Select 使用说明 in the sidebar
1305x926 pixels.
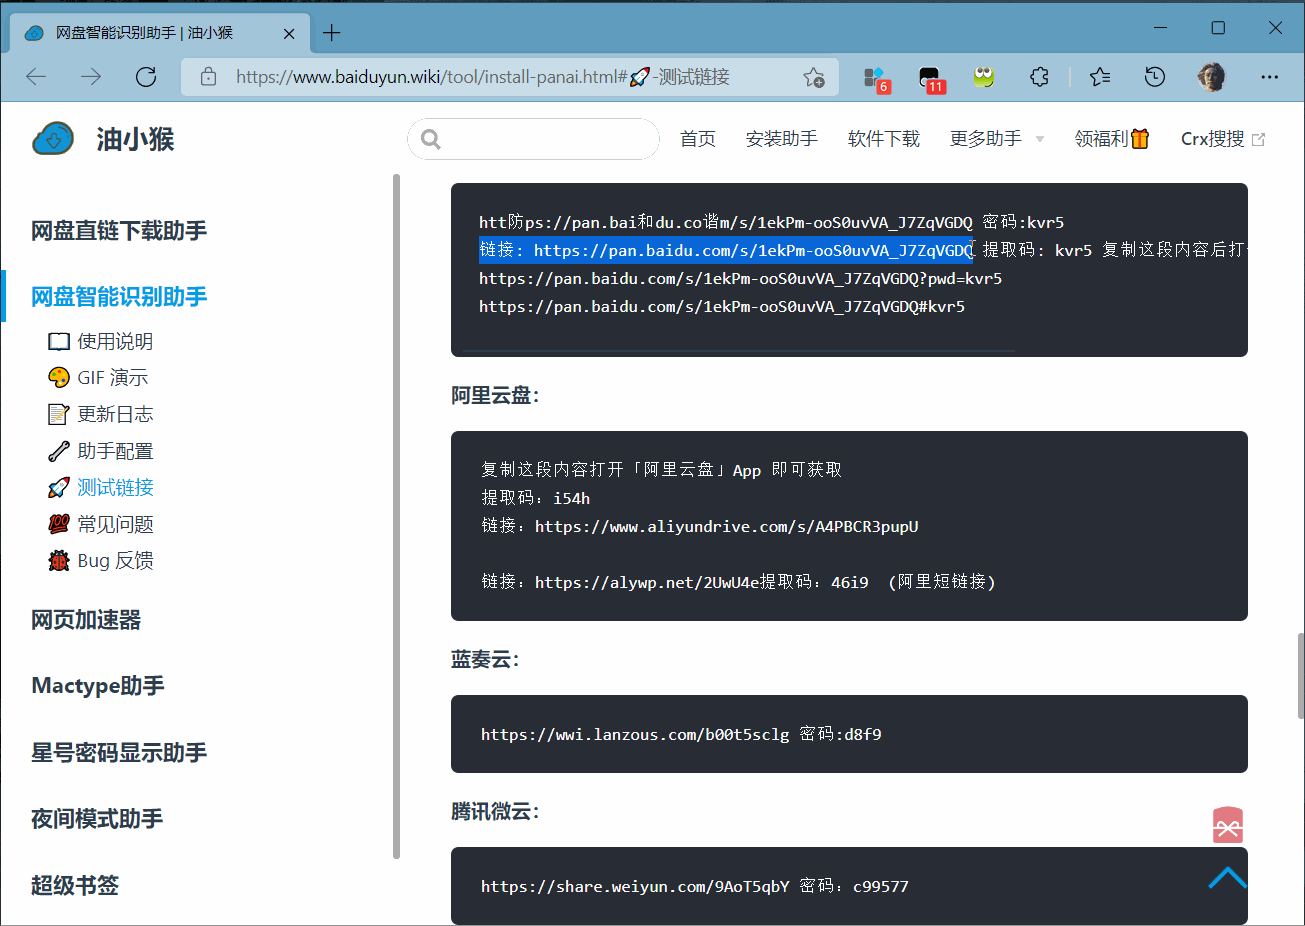115,342
